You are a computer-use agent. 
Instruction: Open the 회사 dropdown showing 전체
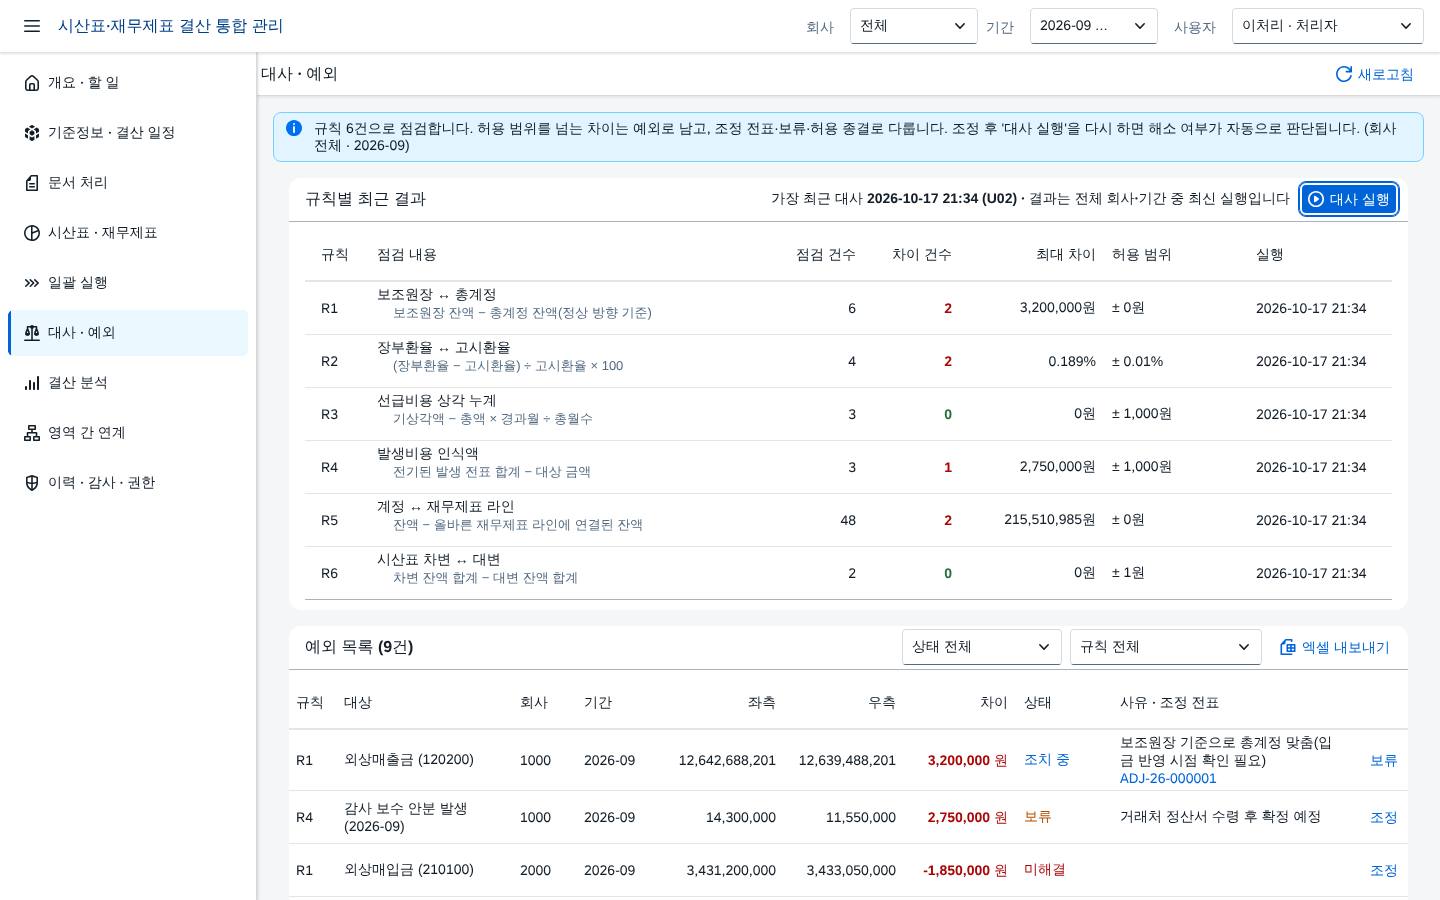tap(913, 26)
